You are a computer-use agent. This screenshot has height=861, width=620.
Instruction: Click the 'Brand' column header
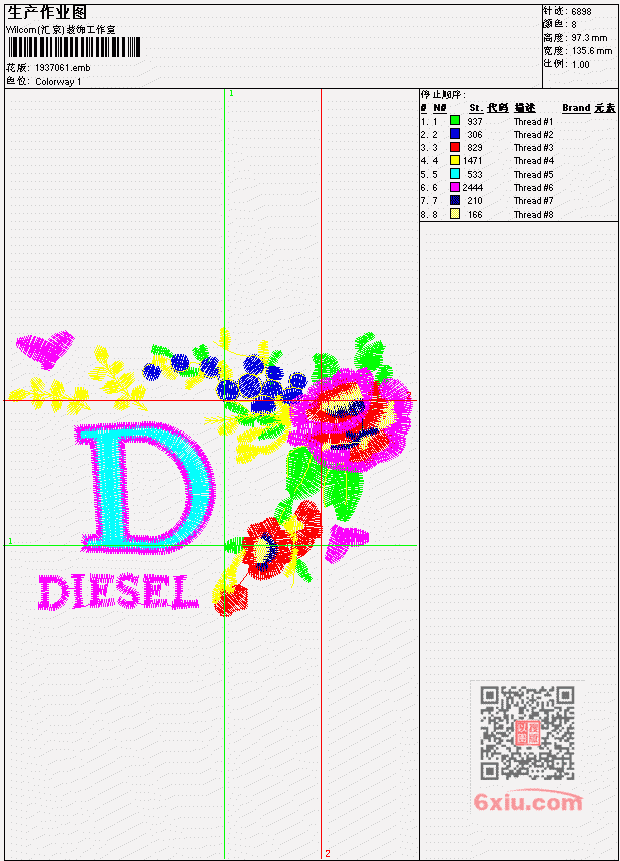coord(576,108)
